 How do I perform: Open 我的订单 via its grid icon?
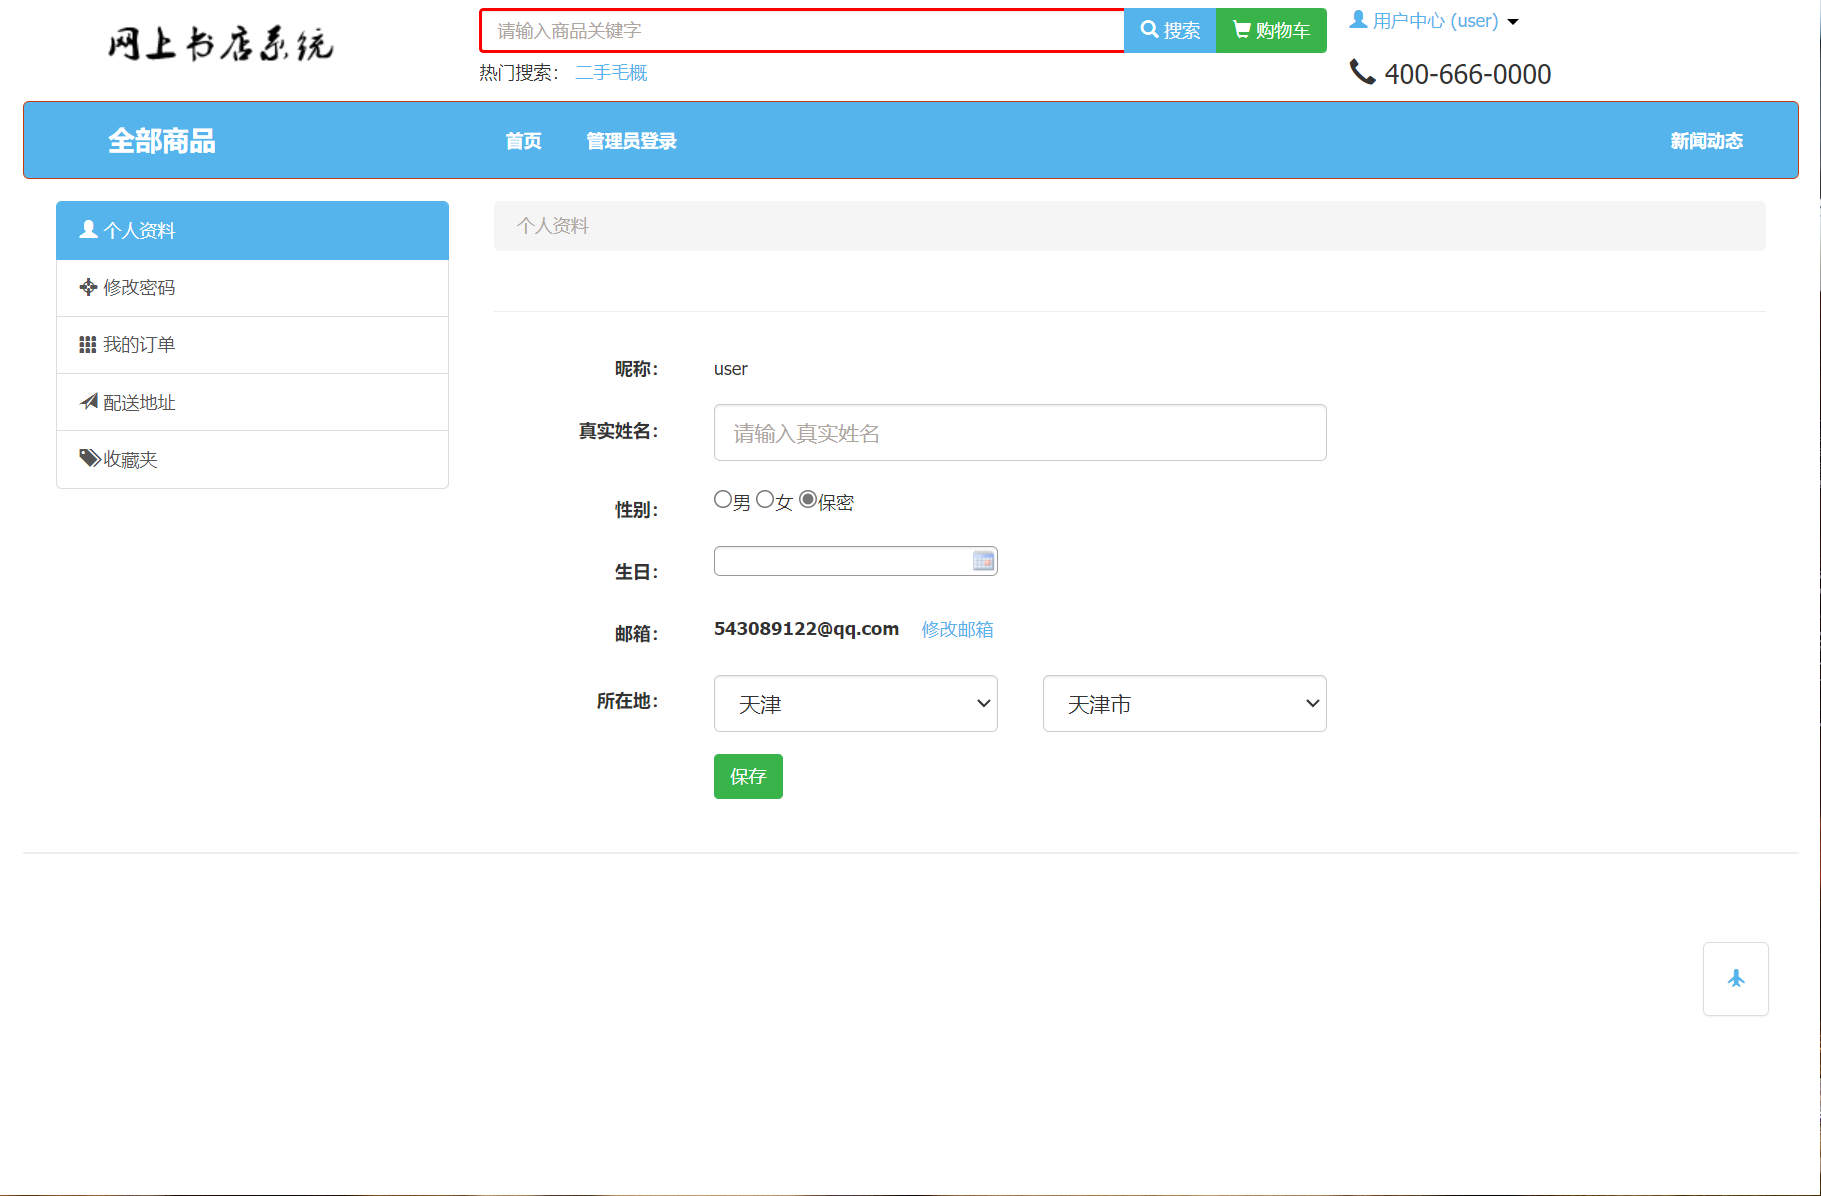pyautogui.click(x=88, y=344)
